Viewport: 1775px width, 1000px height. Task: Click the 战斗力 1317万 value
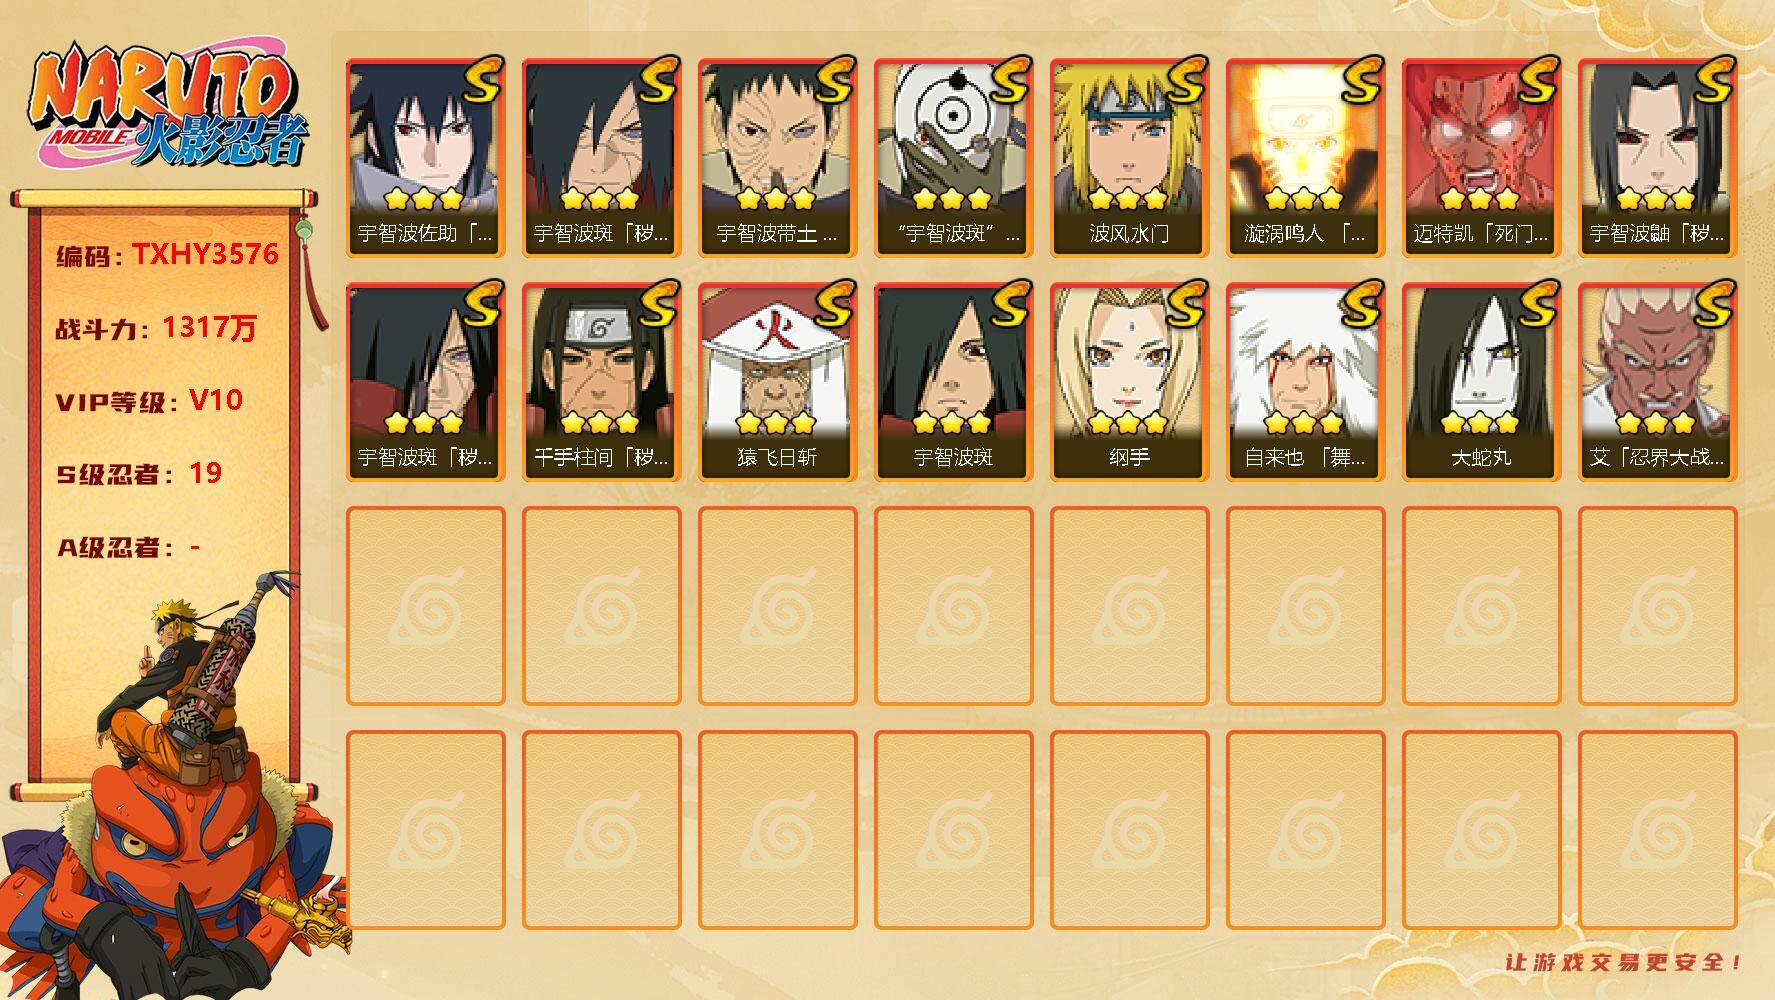[209, 327]
